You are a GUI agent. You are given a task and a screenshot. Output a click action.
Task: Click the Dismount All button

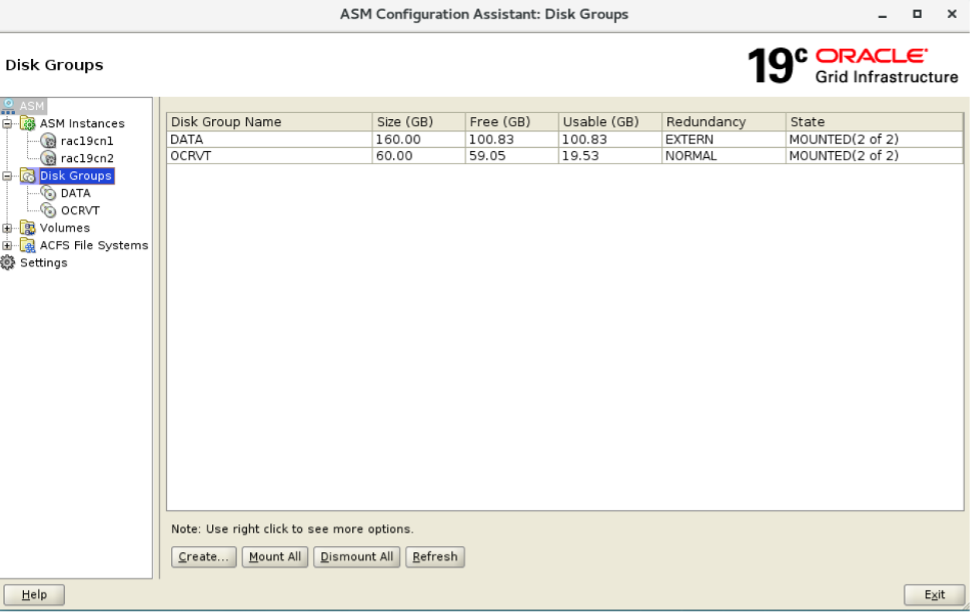[x=356, y=557]
